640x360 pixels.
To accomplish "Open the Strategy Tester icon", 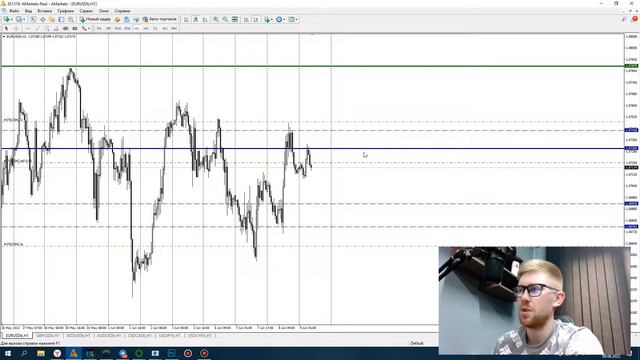I will pyautogui.click(x=71, y=19).
